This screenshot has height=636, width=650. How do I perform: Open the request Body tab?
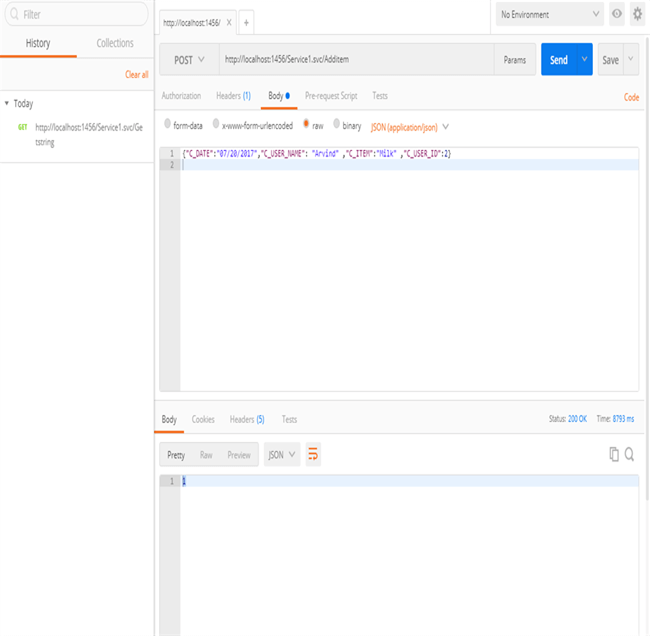click(x=279, y=96)
